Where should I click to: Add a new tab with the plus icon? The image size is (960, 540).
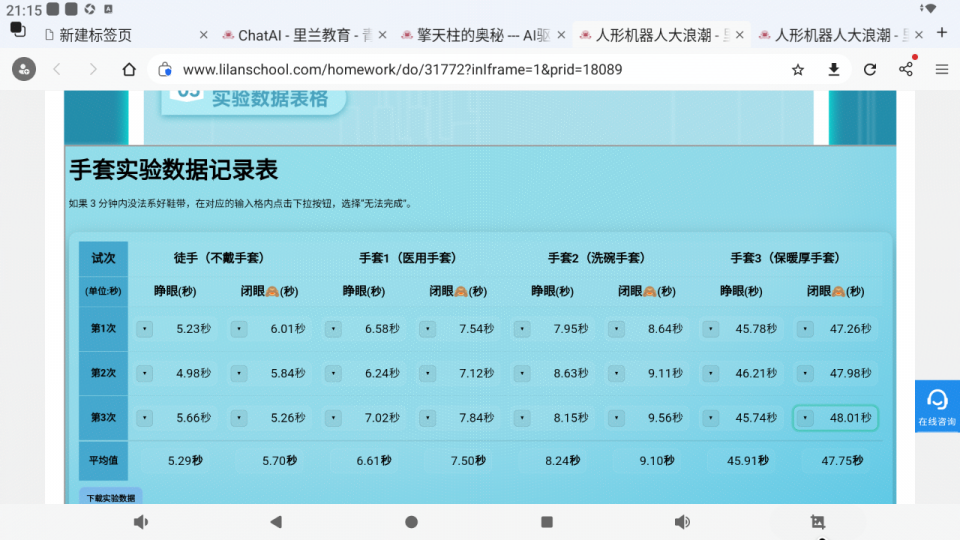tap(942, 32)
